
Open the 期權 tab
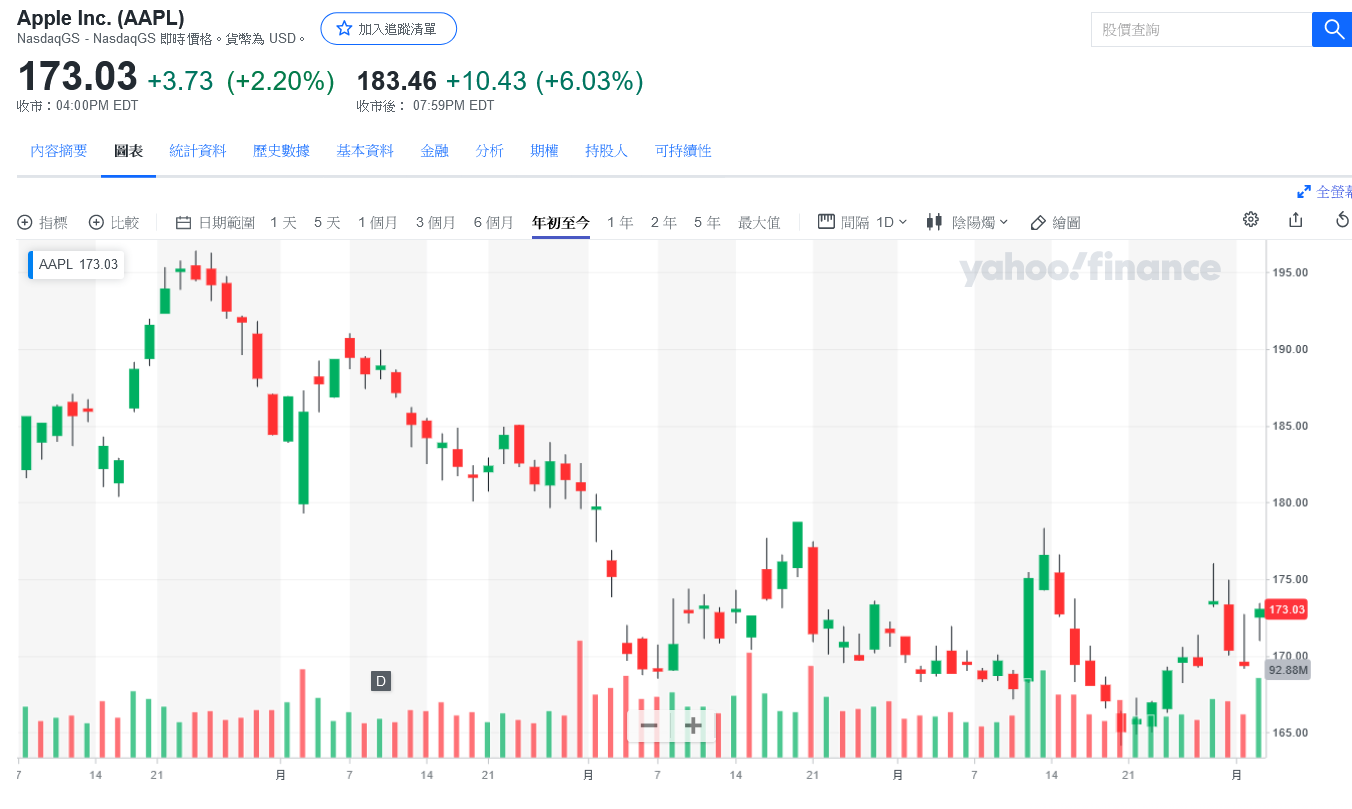point(544,151)
